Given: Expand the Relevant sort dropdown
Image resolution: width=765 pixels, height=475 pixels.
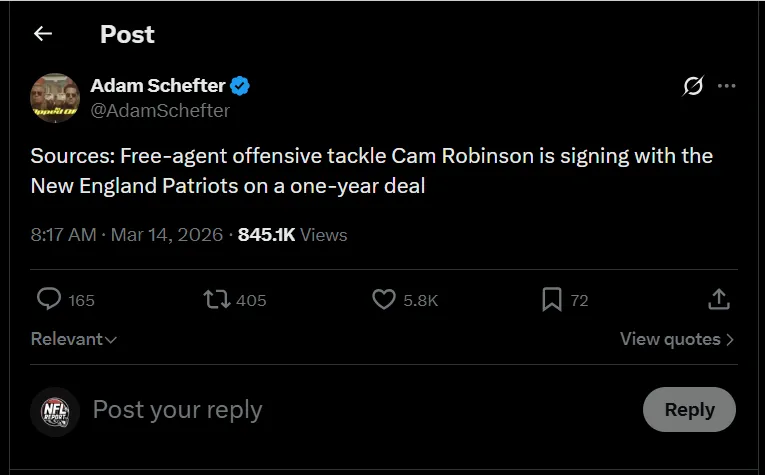Looking at the screenshot, I should pos(74,339).
